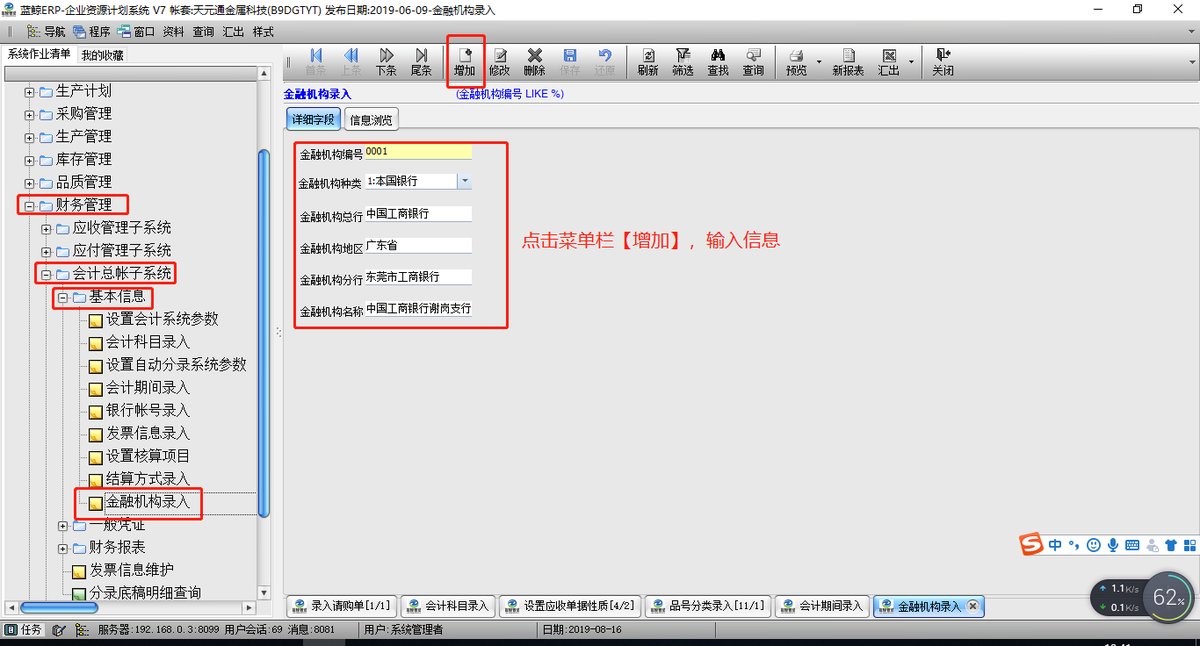The height and width of the screenshot is (646, 1200).
Task: Open the 查询 menu in menu bar
Action: [x=203, y=32]
